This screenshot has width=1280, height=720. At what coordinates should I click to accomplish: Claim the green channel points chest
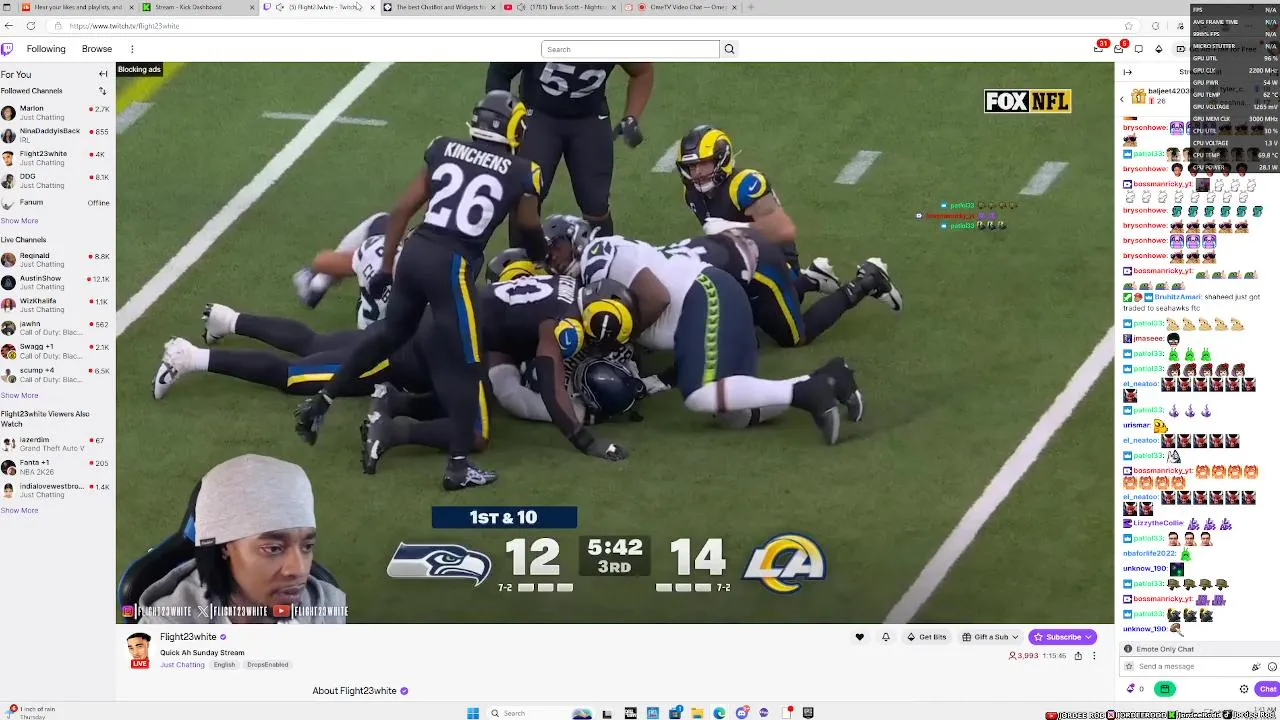pyautogui.click(x=1165, y=689)
